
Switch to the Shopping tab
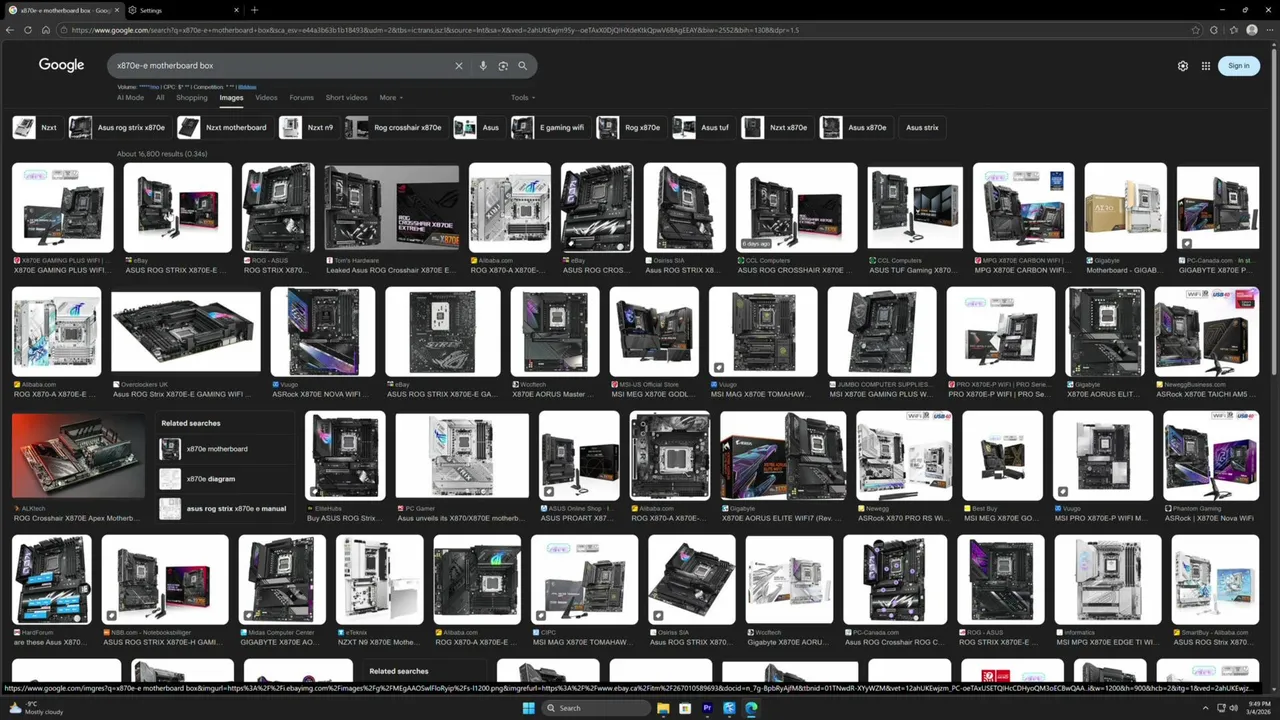[192, 98]
